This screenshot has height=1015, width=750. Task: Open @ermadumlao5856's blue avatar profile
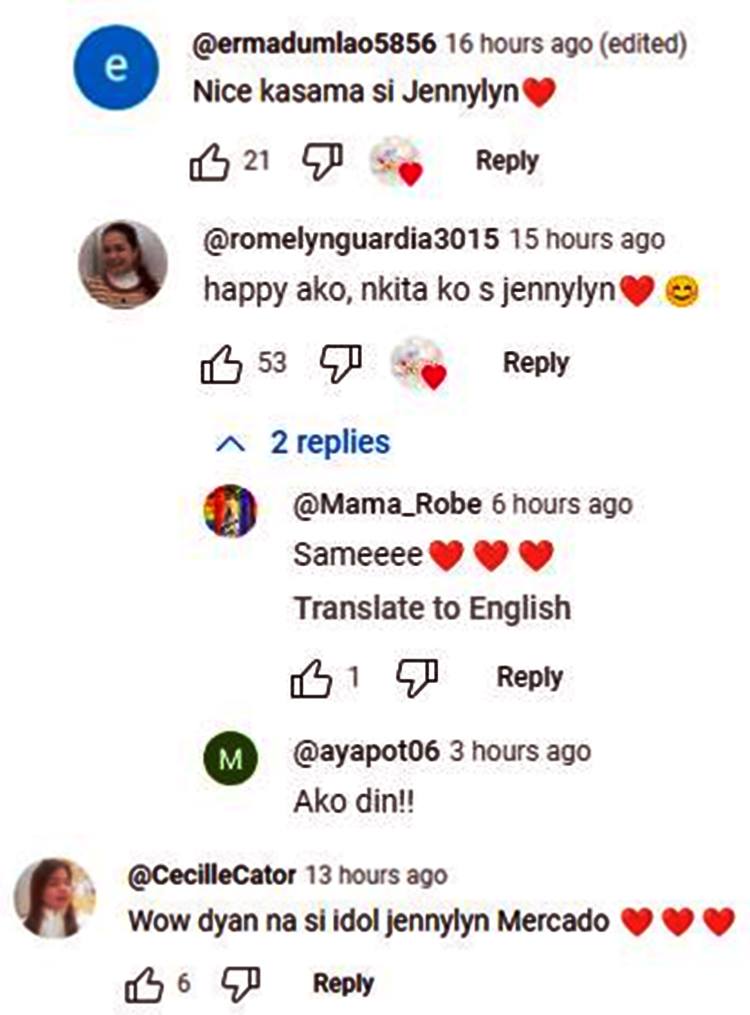pyautogui.click(x=116, y=67)
